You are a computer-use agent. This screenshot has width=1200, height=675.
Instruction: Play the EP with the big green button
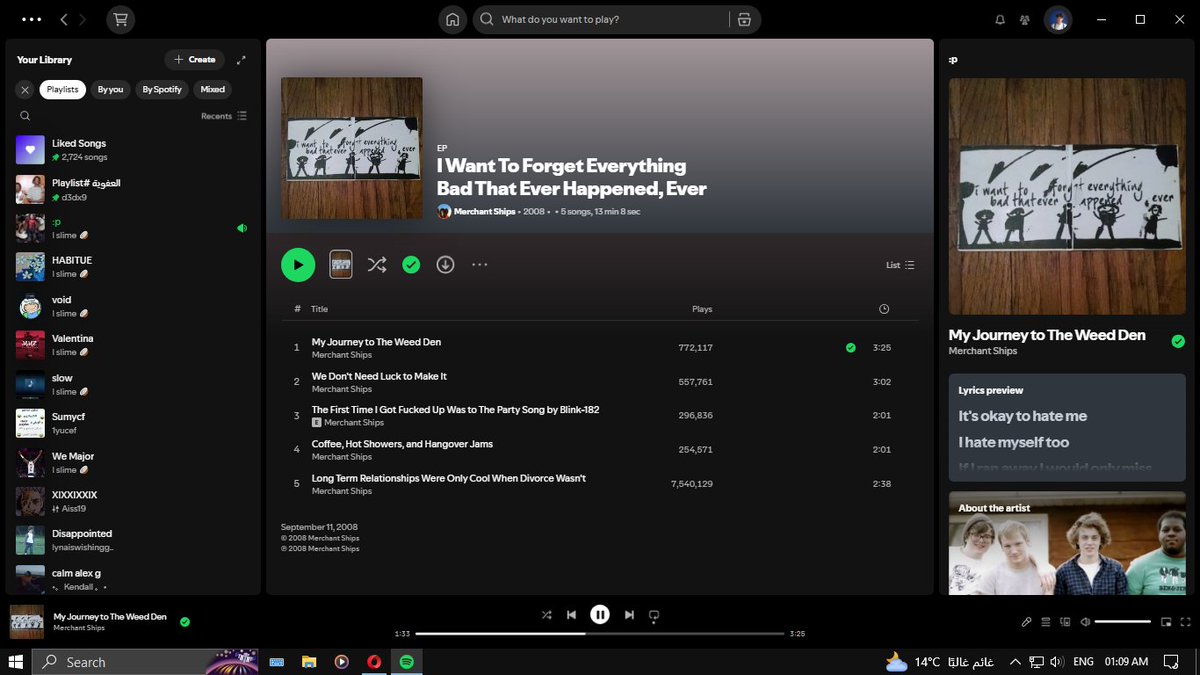click(x=298, y=265)
